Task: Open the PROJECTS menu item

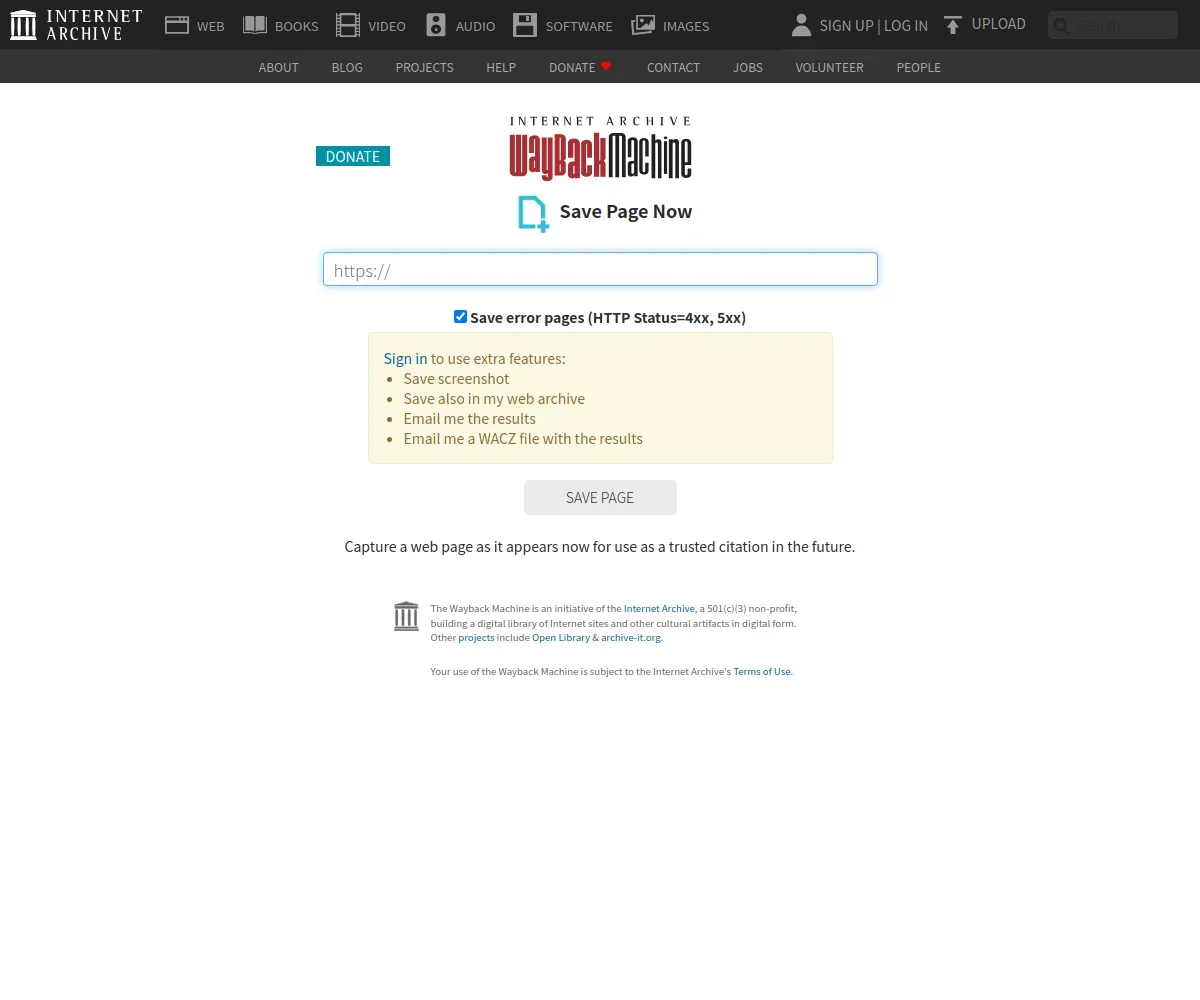Action: click(x=424, y=67)
